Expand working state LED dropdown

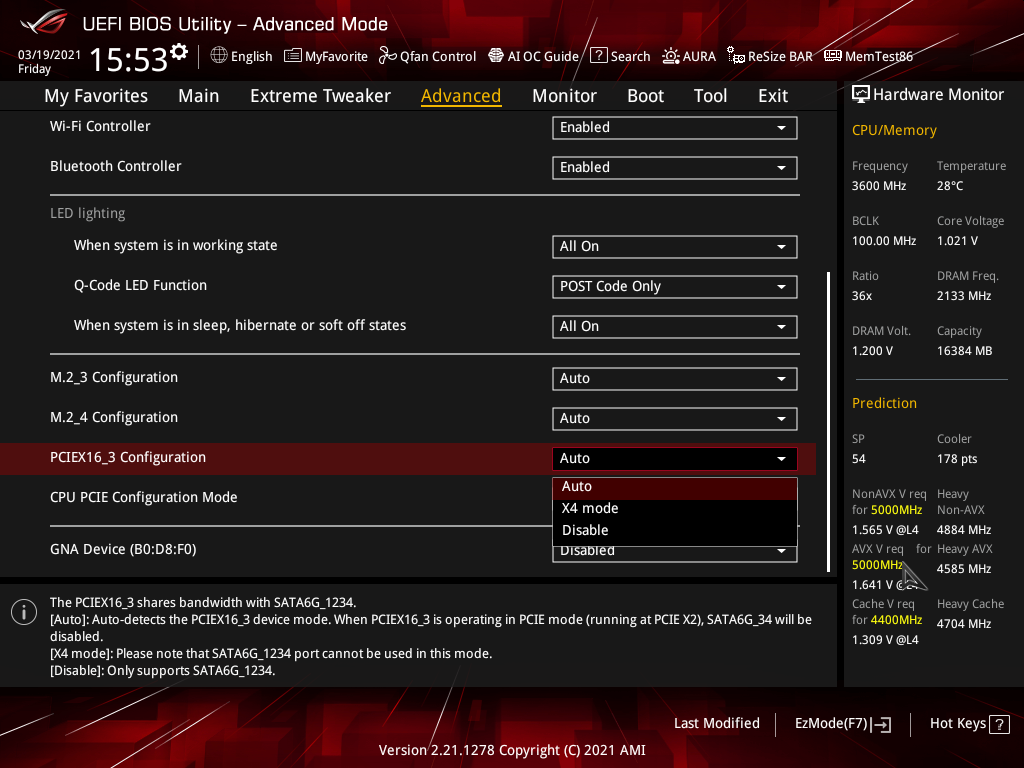[x=675, y=246]
